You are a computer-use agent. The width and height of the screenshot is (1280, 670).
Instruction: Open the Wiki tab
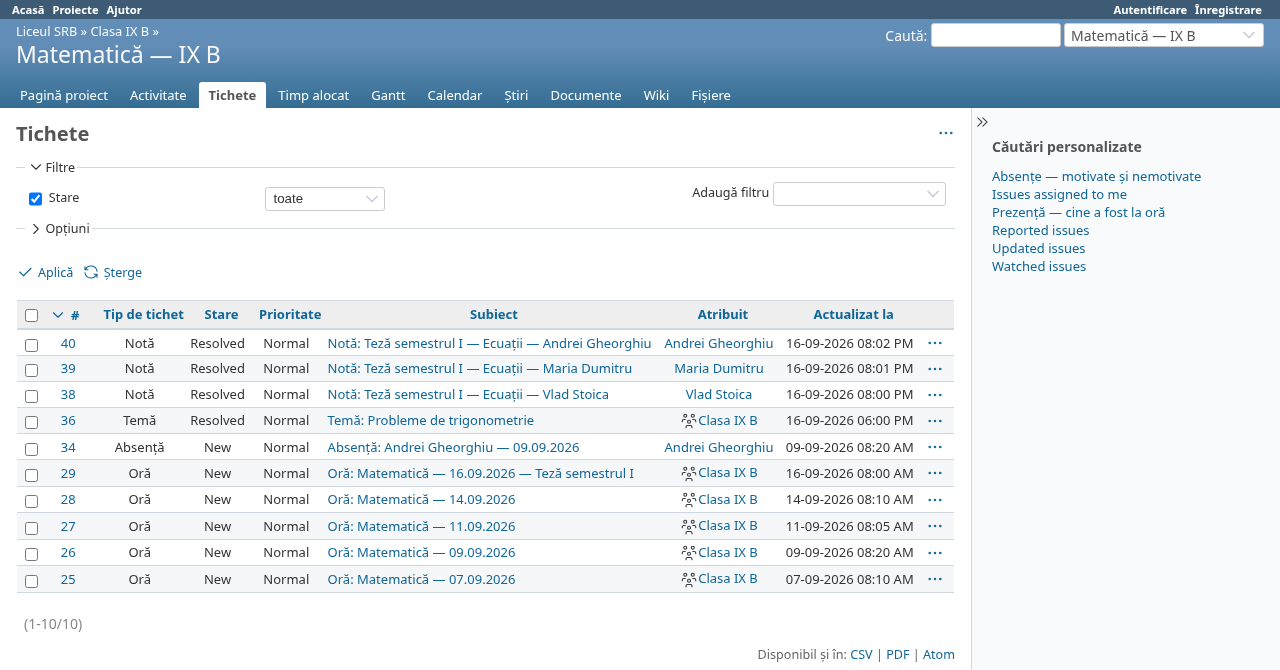click(656, 95)
